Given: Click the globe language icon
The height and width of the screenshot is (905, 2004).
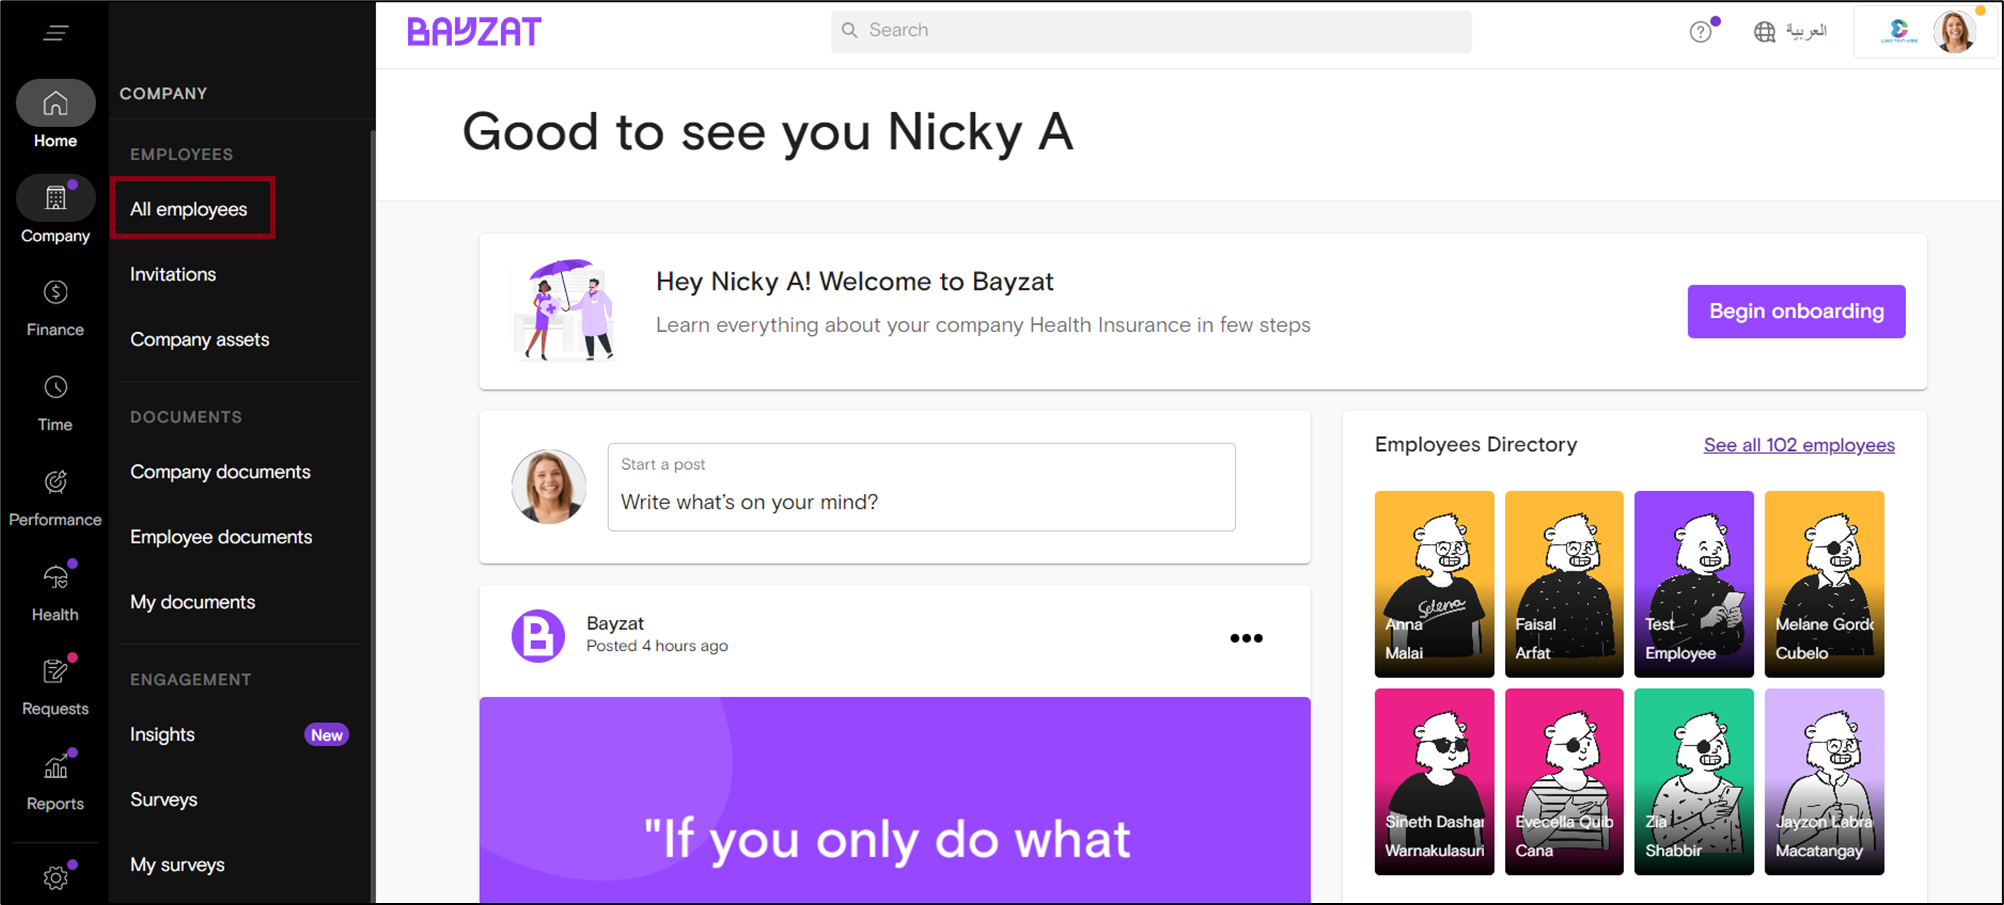Looking at the screenshot, I should click(x=1765, y=32).
